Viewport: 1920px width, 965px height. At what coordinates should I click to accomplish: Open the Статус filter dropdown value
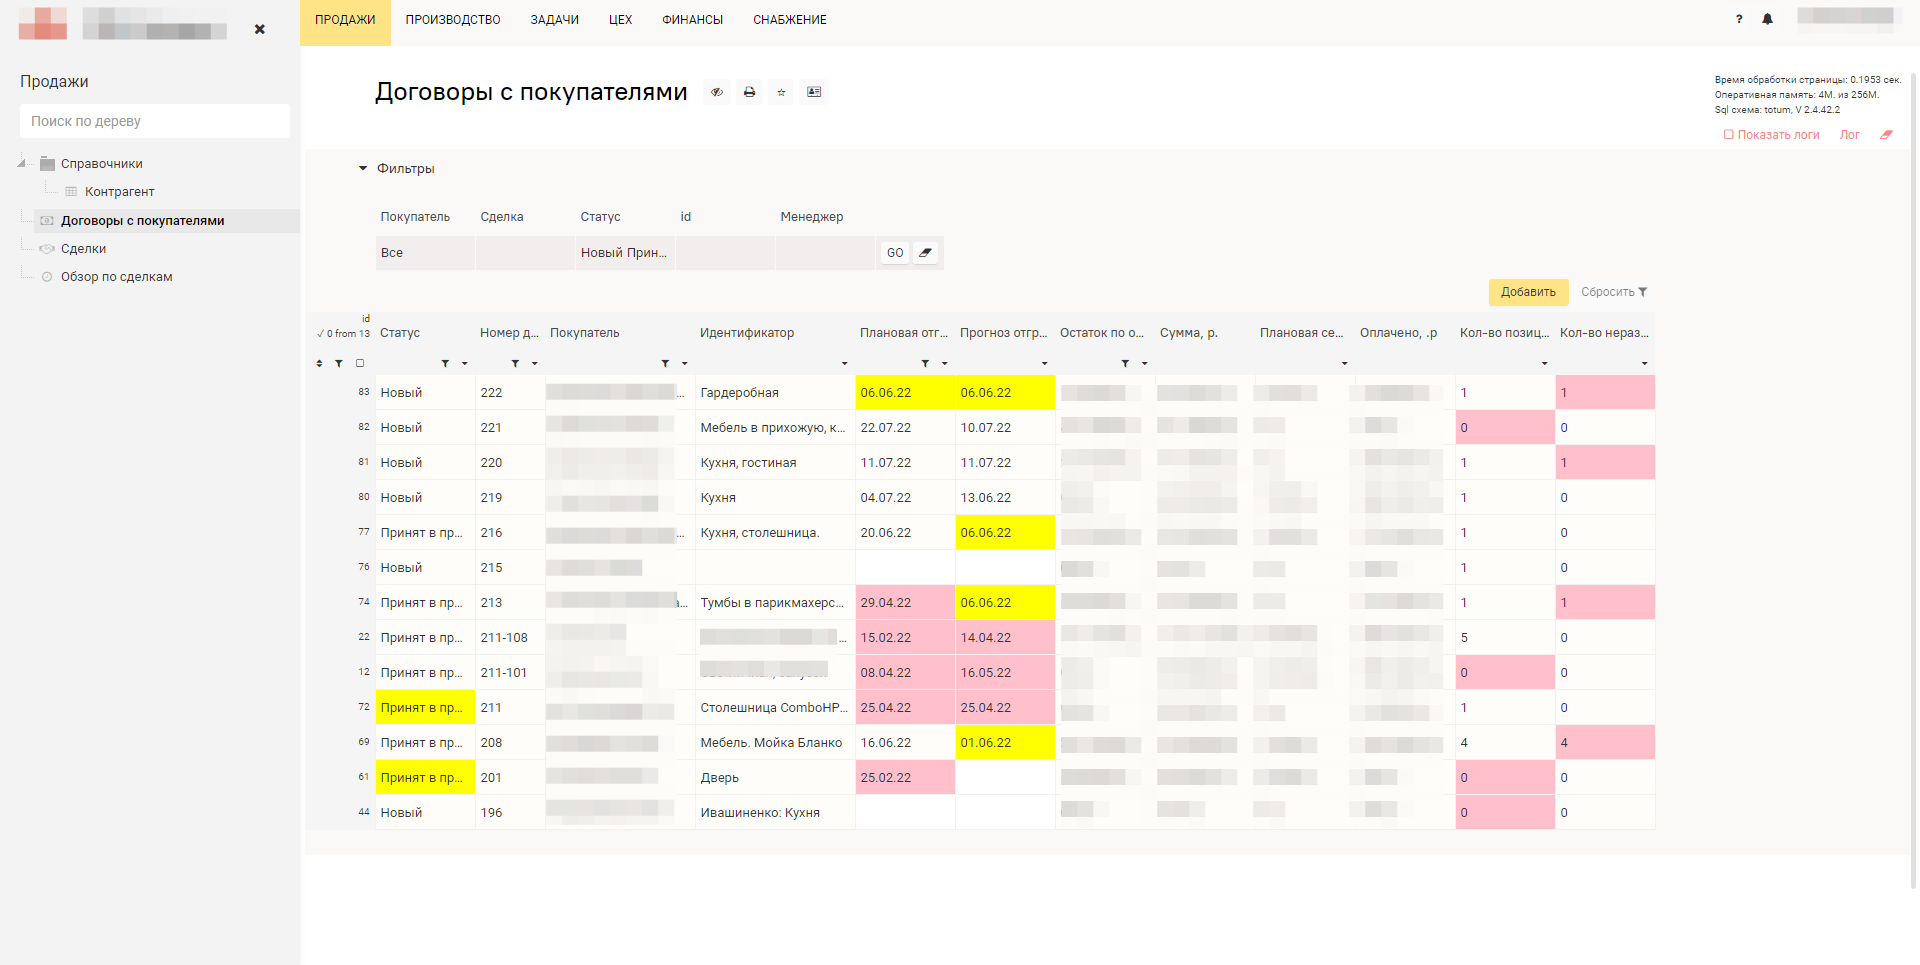(x=625, y=253)
